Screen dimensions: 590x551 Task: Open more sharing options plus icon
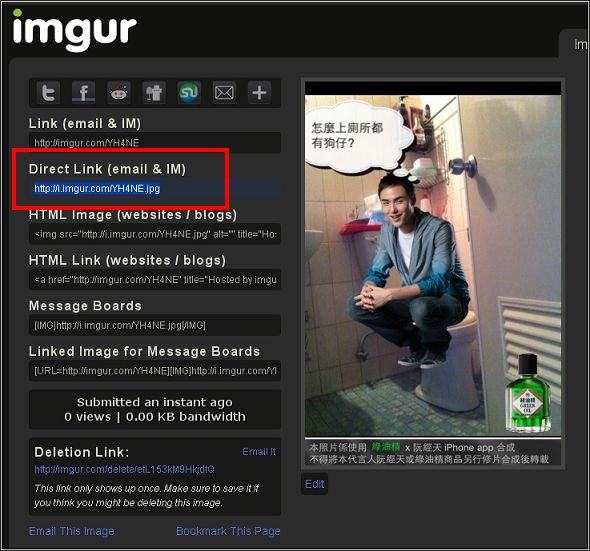click(x=259, y=92)
